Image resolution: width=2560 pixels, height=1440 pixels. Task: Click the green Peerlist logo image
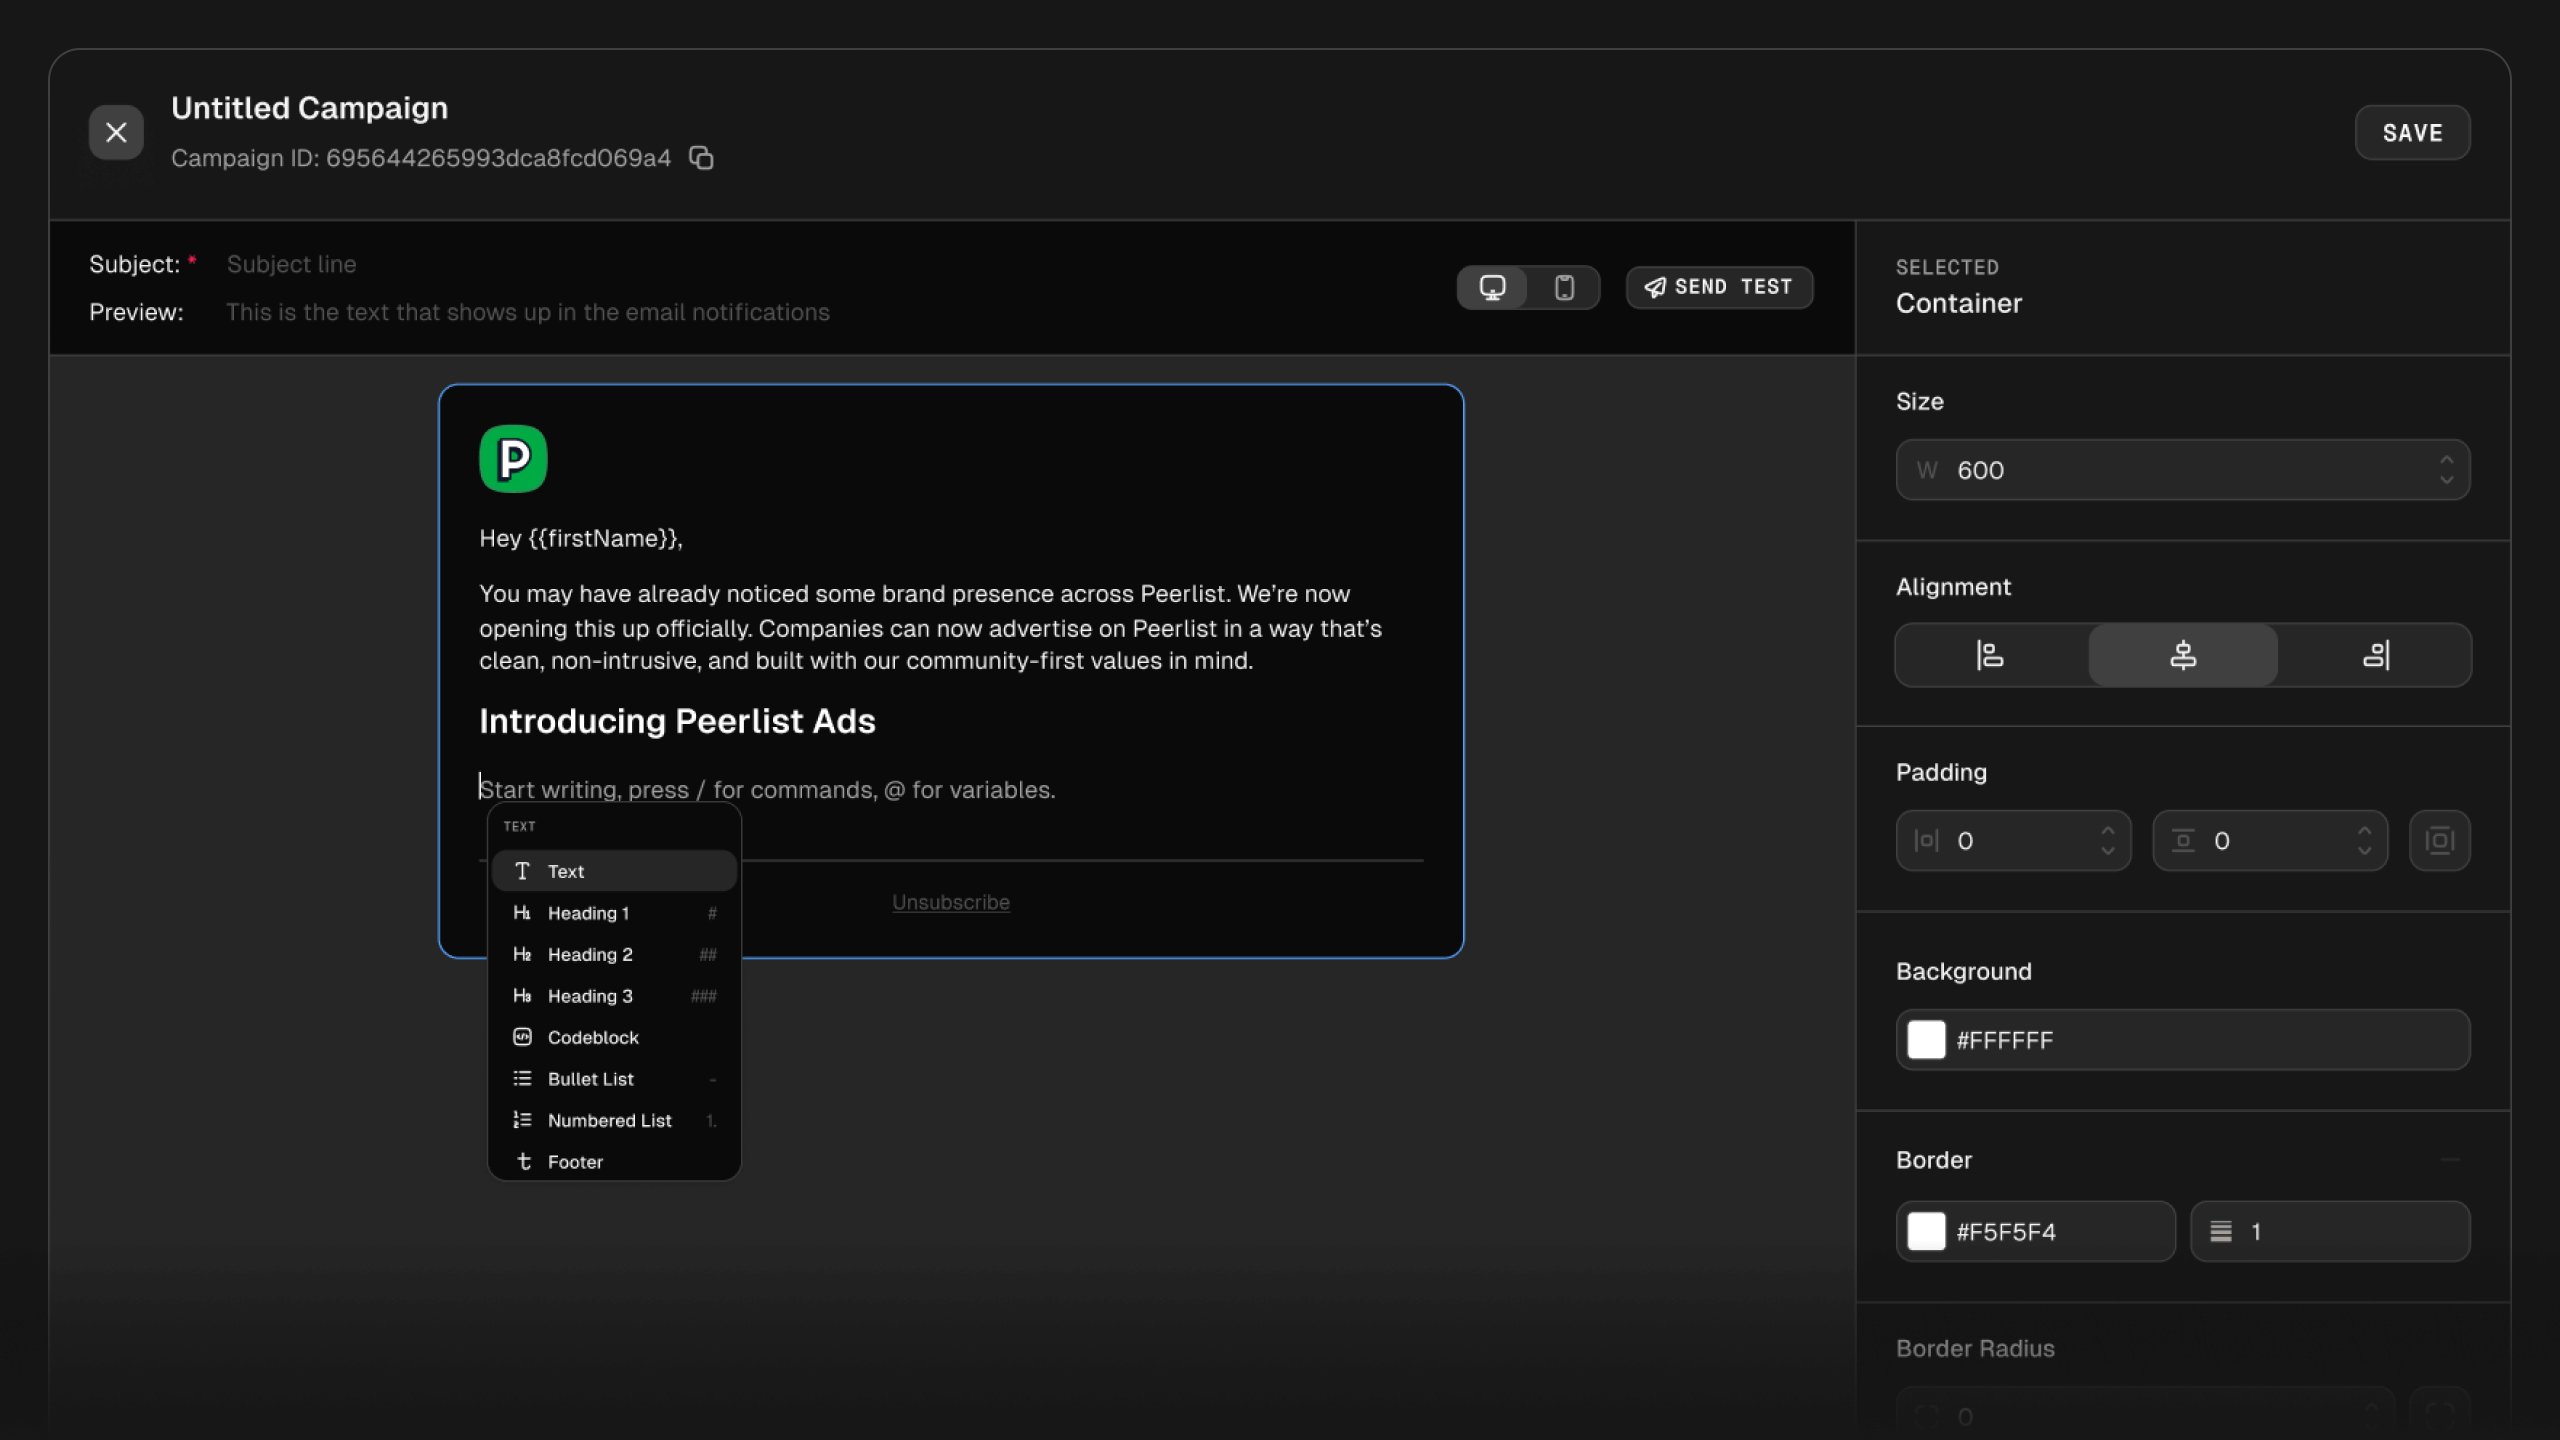[x=513, y=459]
